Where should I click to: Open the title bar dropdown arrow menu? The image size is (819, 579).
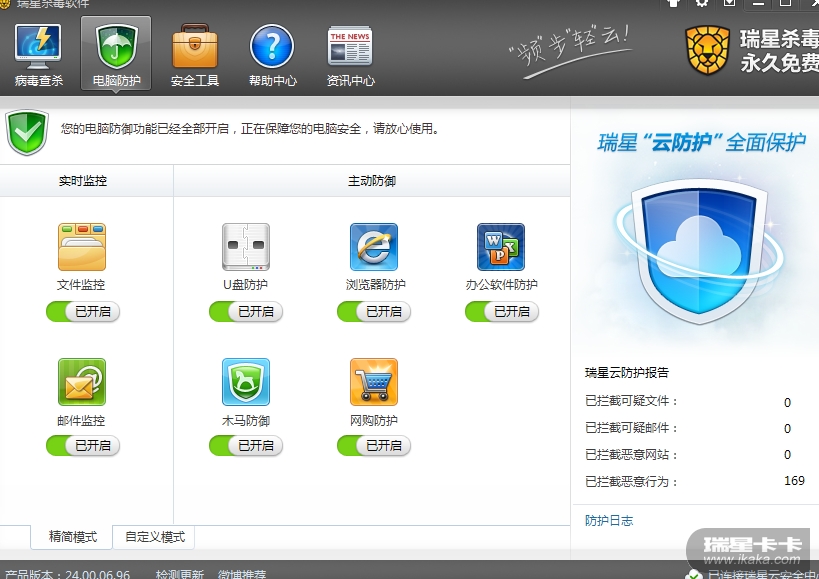(x=730, y=3)
